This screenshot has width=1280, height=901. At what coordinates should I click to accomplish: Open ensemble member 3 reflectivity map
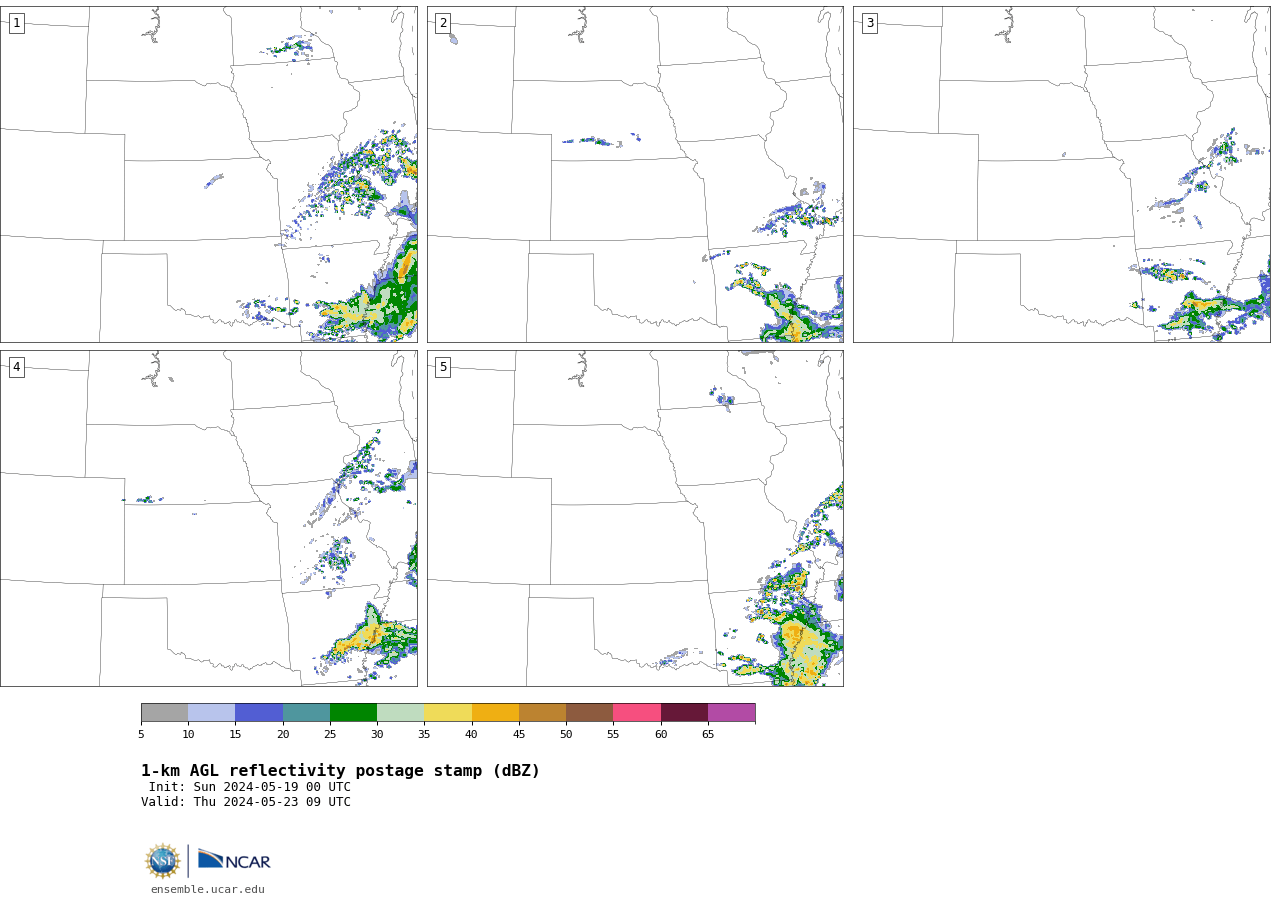[1061, 174]
